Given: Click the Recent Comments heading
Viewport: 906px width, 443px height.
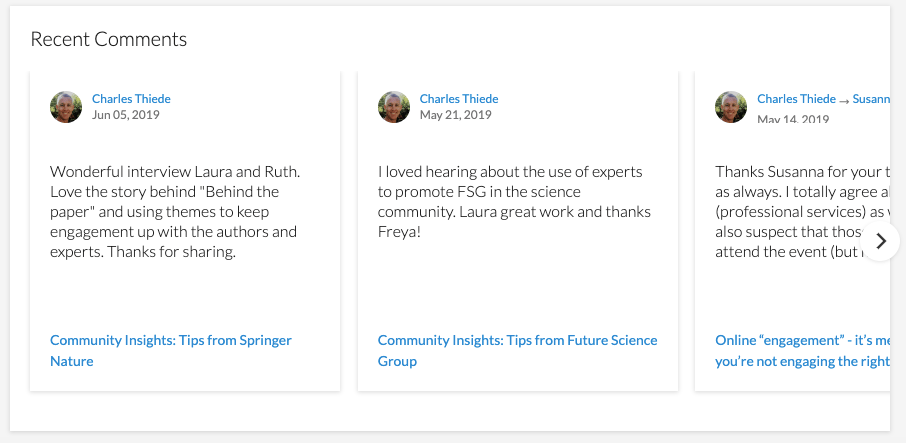Looking at the screenshot, I should pos(109,40).
